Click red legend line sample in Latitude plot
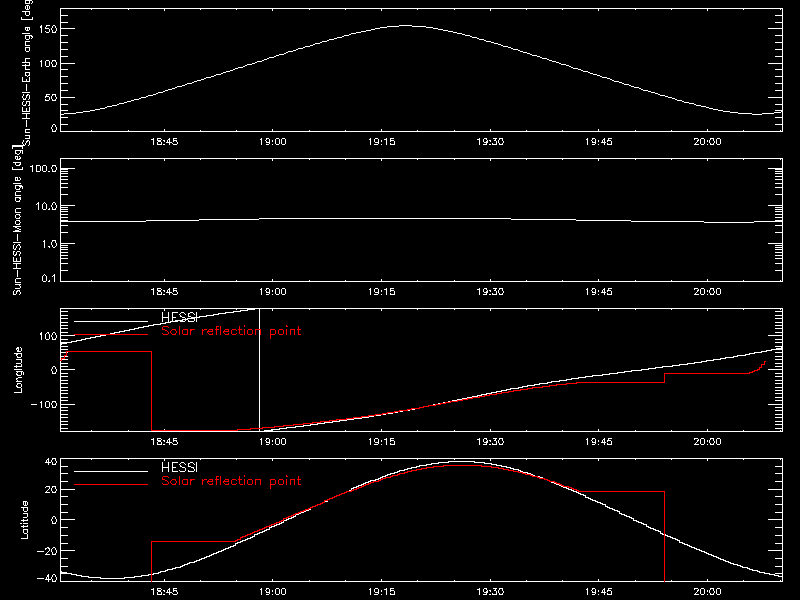The height and width of the screenshot is (600, 800). click(111, 485)
